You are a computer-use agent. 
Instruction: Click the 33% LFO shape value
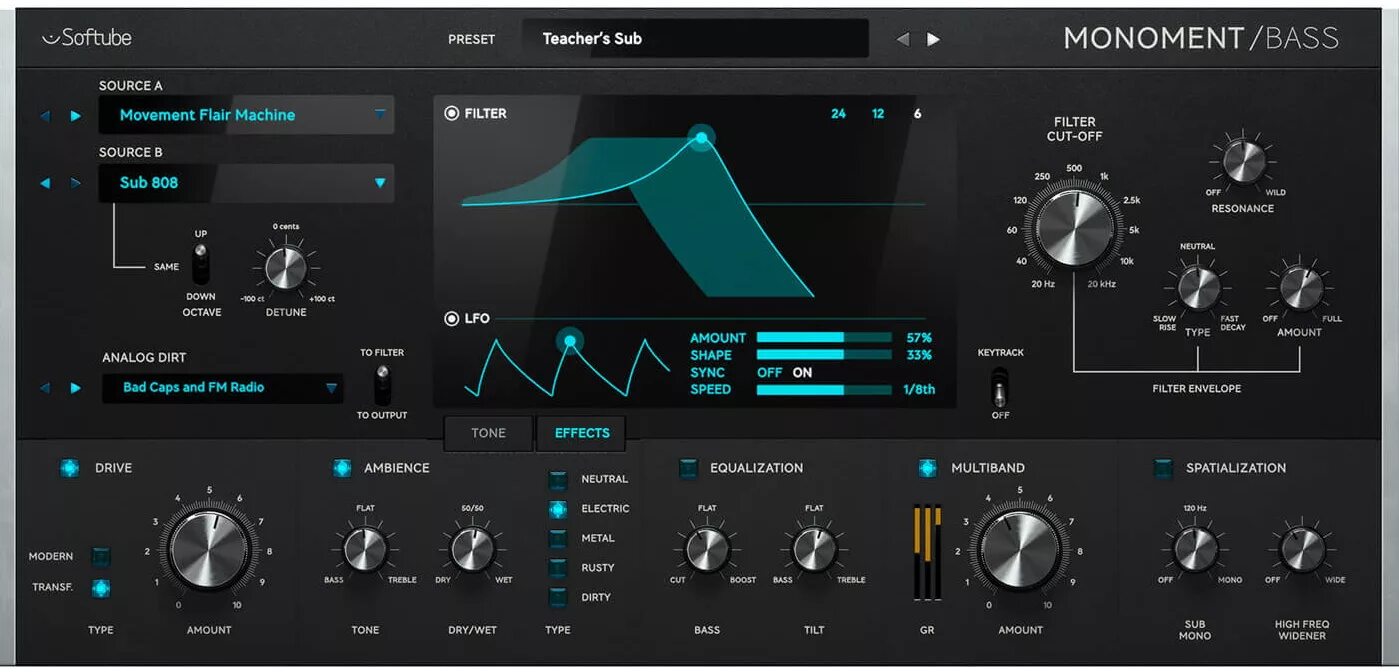point(918,355)
